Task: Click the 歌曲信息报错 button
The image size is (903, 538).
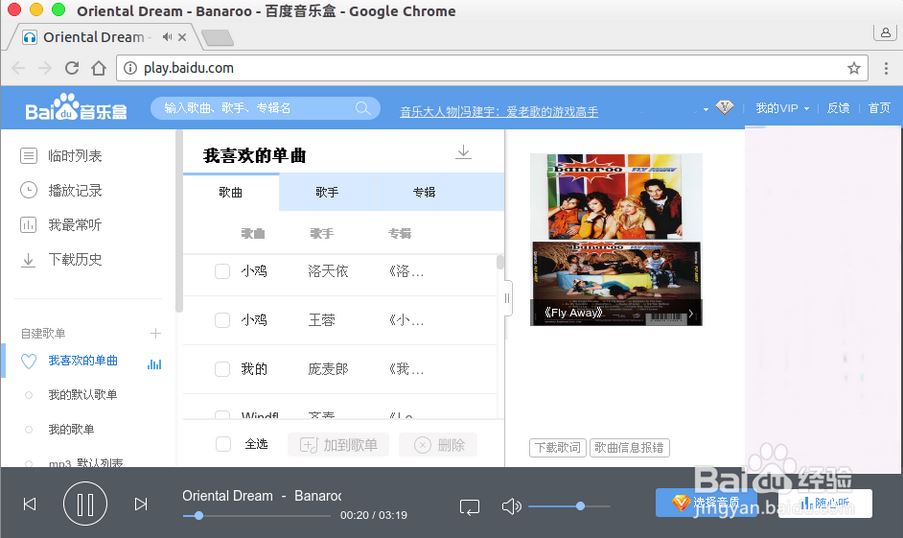Action: (x=629, y=448)
